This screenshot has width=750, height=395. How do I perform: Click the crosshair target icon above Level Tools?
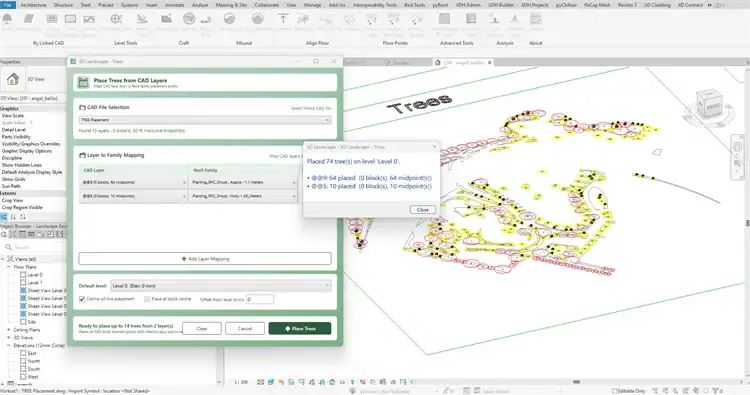pos(116,19)
